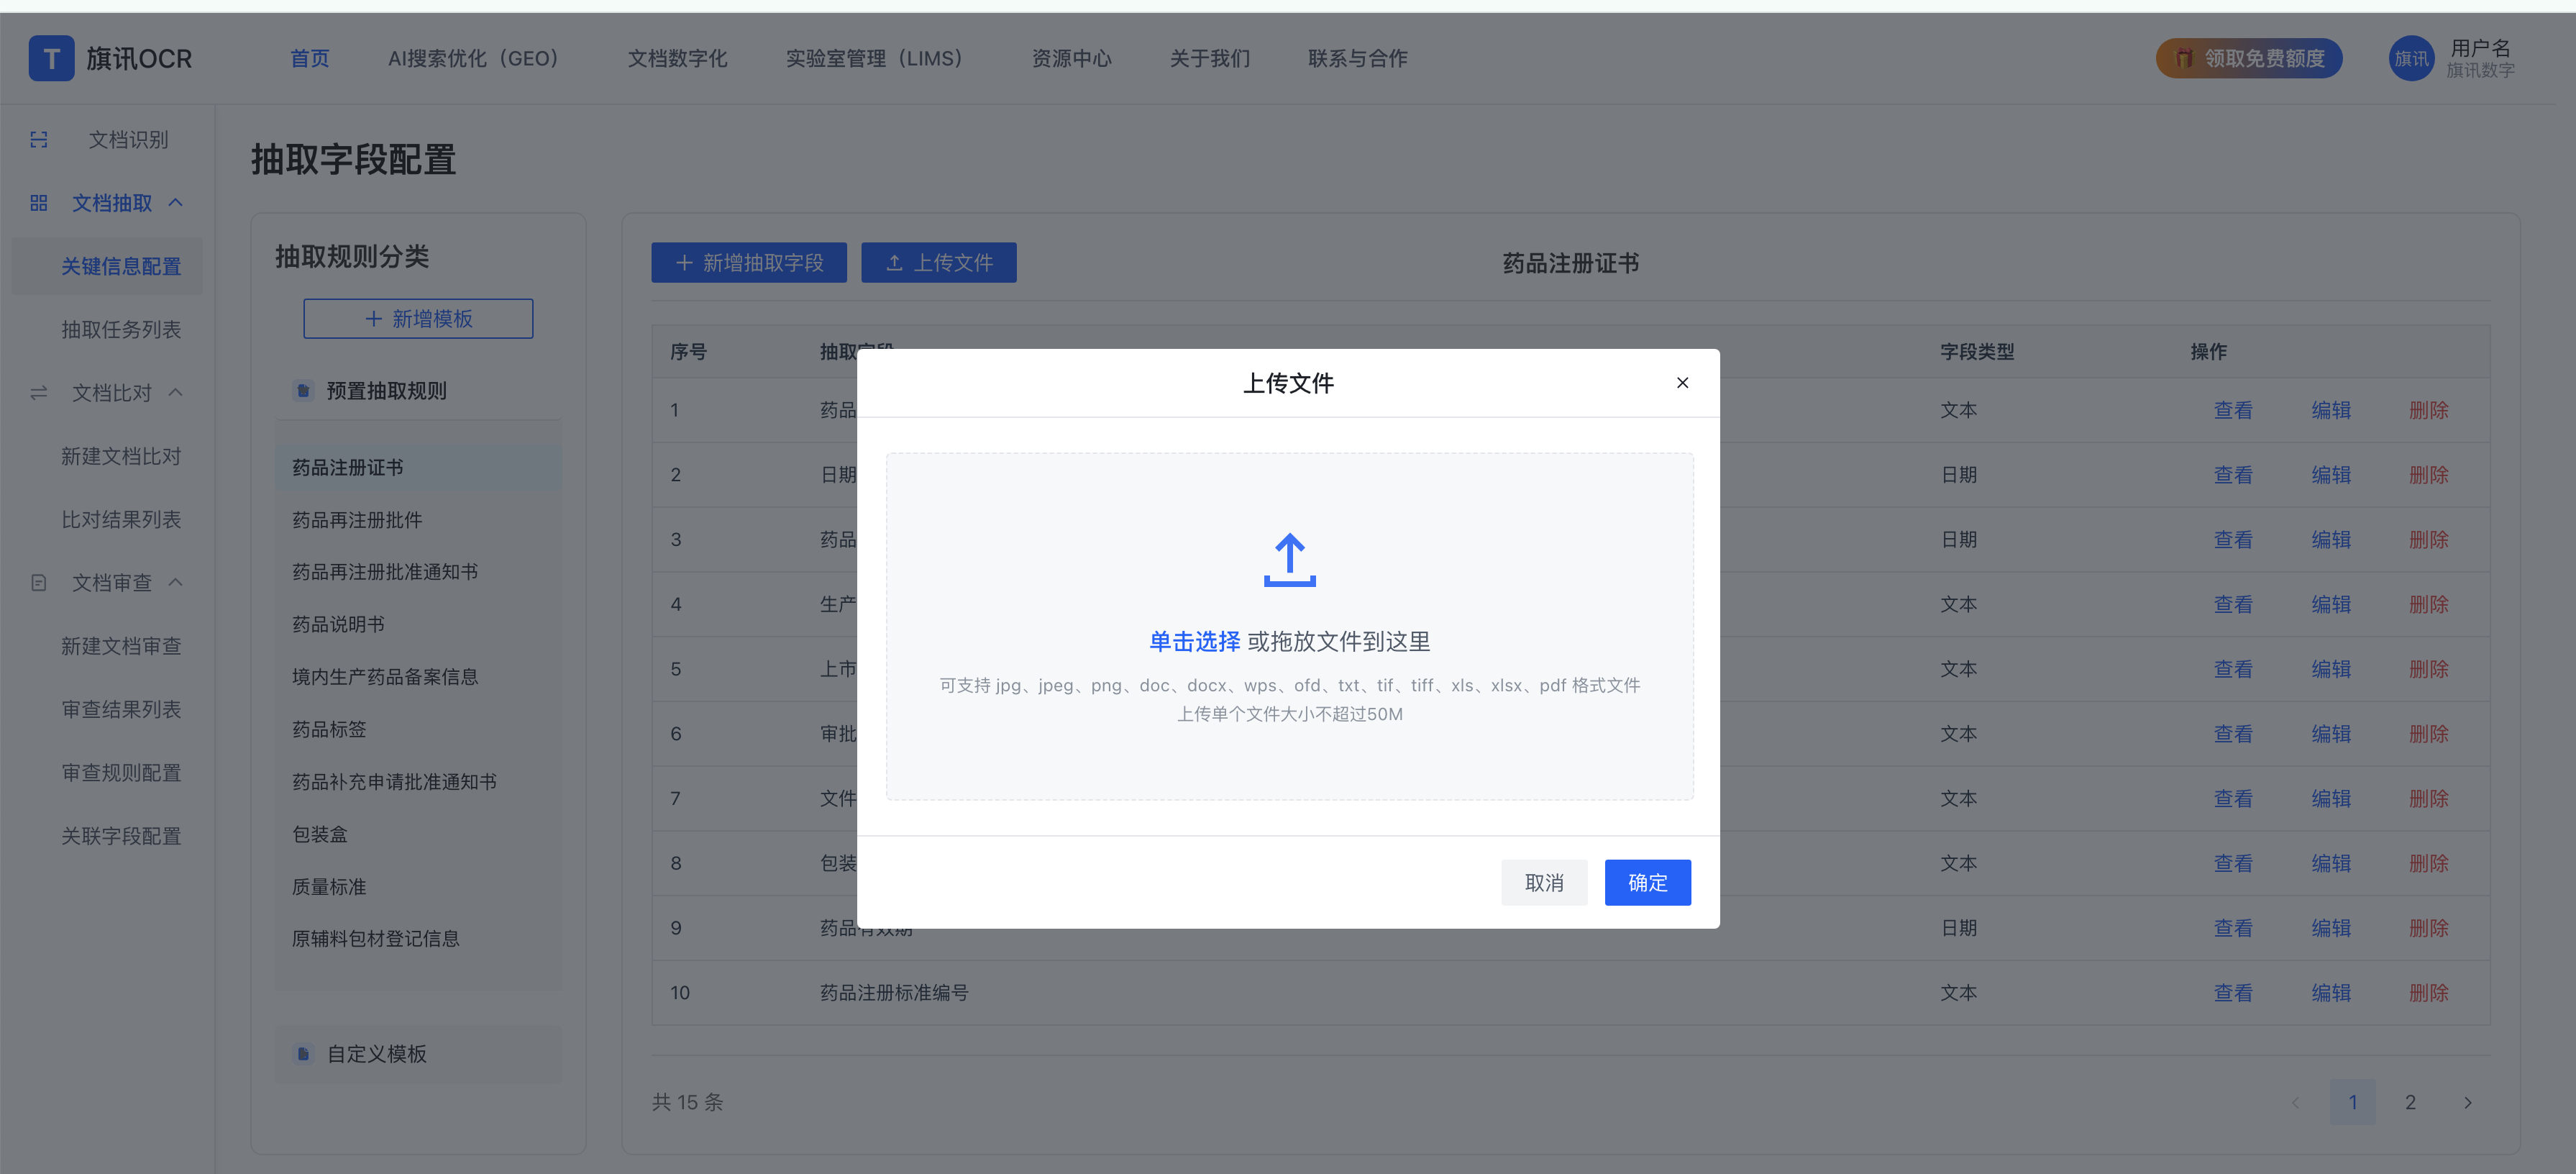Viewport: 2576px width, 1174px height.
Task: Click the 预置抽取规则 file icon
Action: pos(303,391)
